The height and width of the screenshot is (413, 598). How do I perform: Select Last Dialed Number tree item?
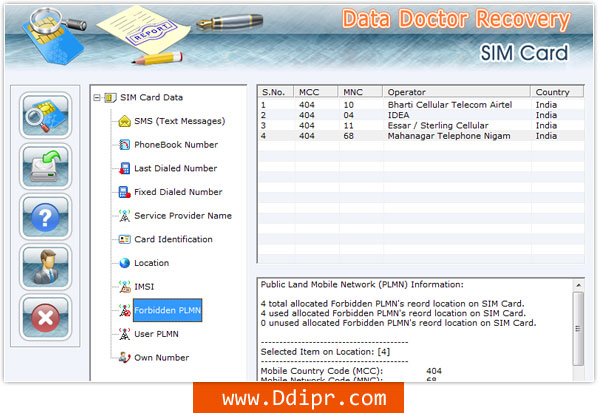176,169
